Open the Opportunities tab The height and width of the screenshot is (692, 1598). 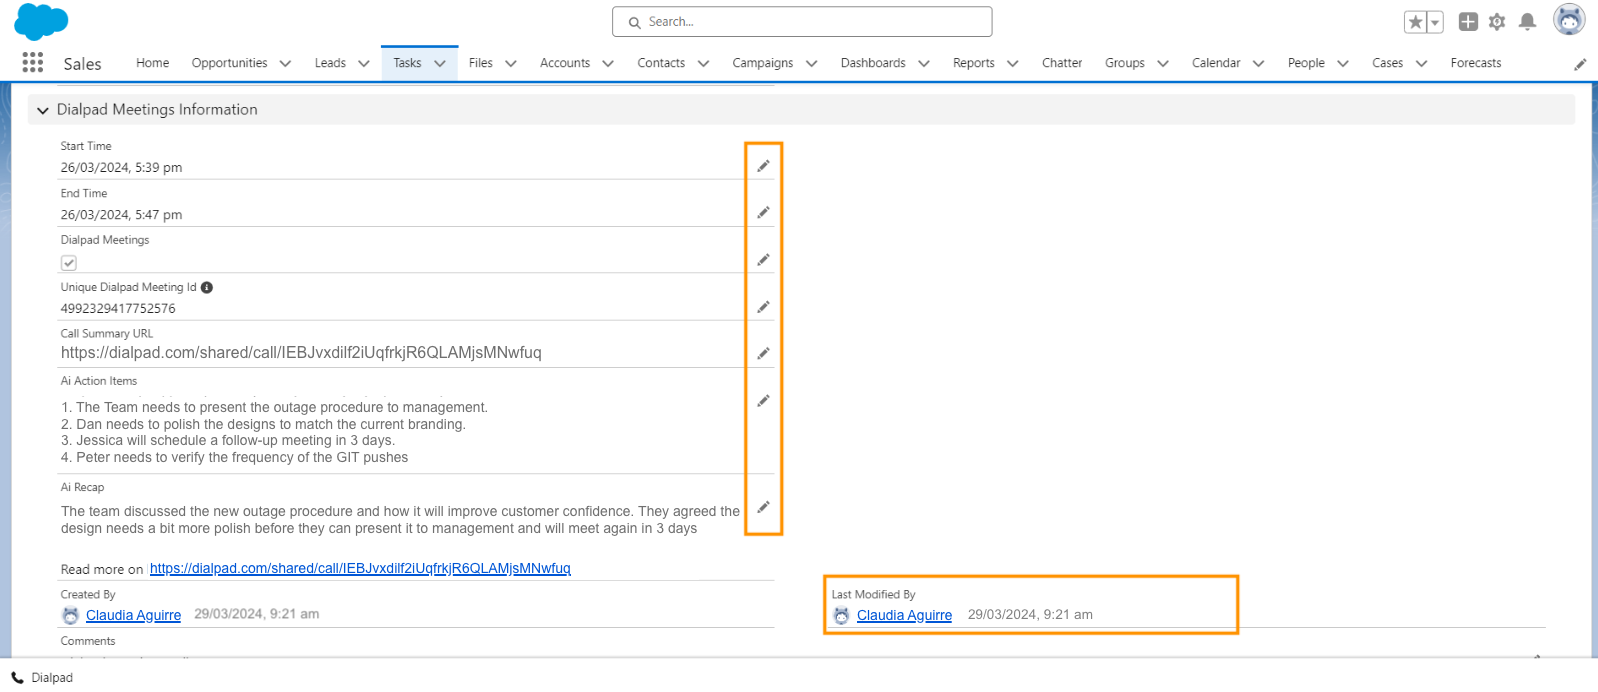(x=229, y=63)
